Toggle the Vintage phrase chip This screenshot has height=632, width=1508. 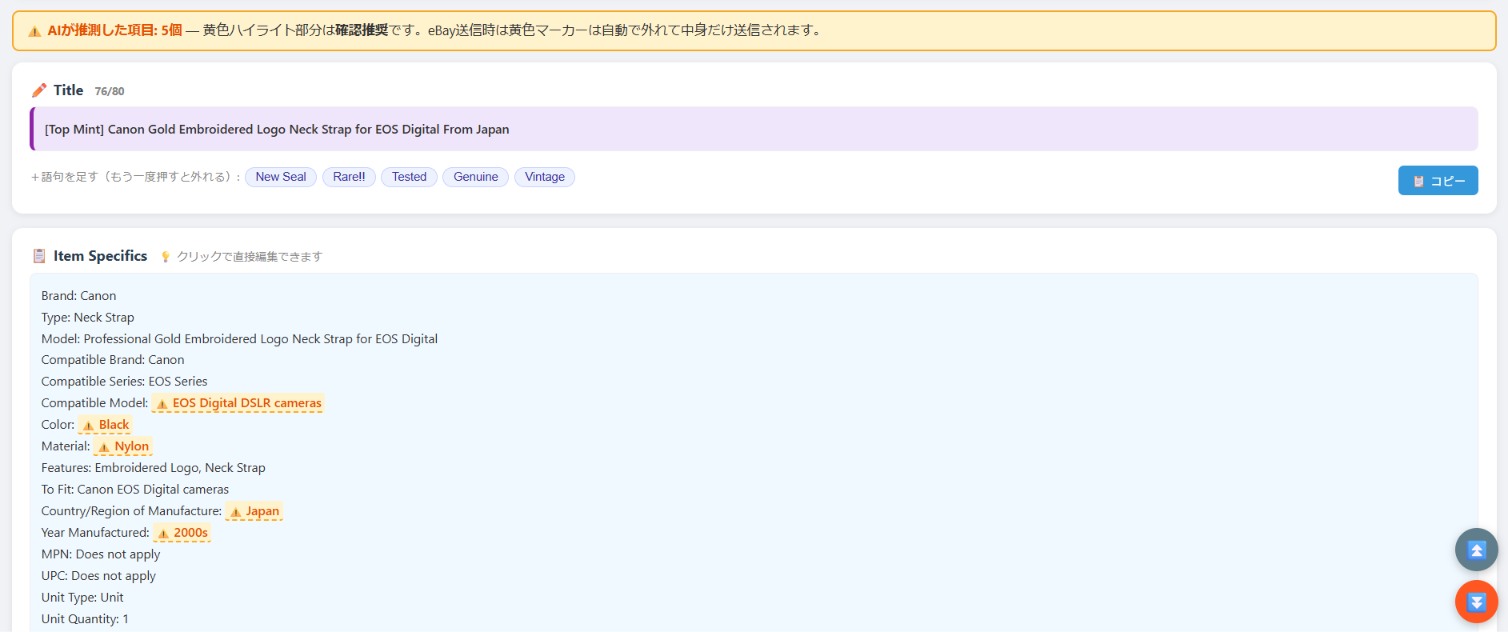[545, 177]
